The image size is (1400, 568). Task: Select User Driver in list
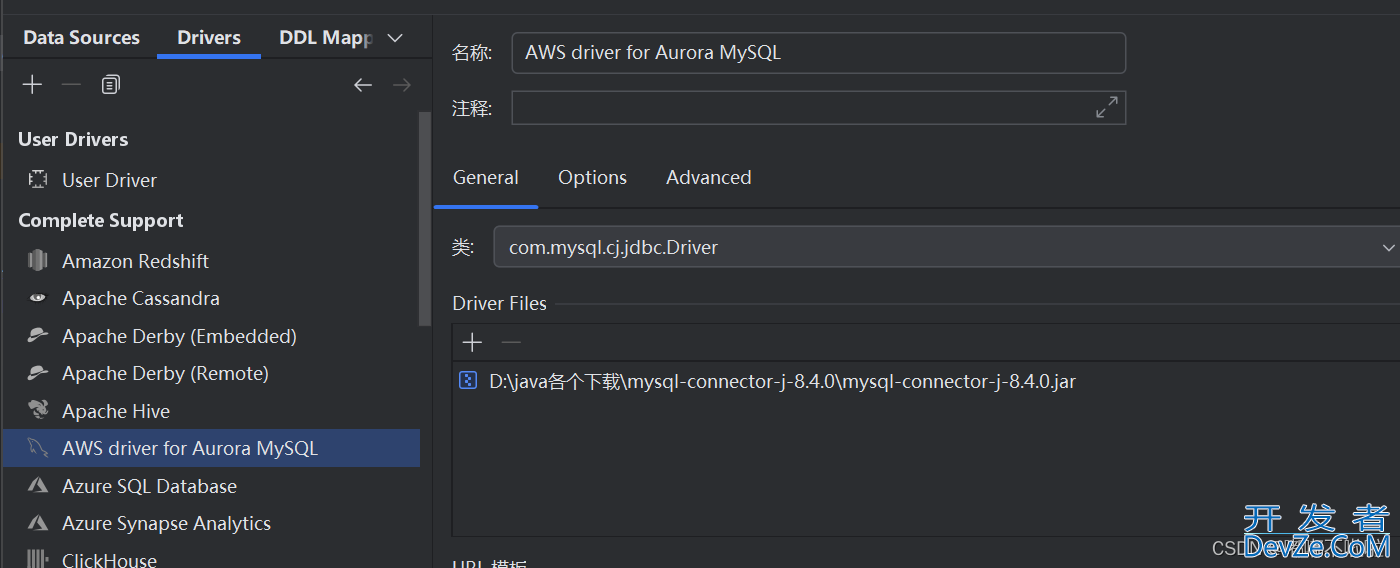coord(210,180)
